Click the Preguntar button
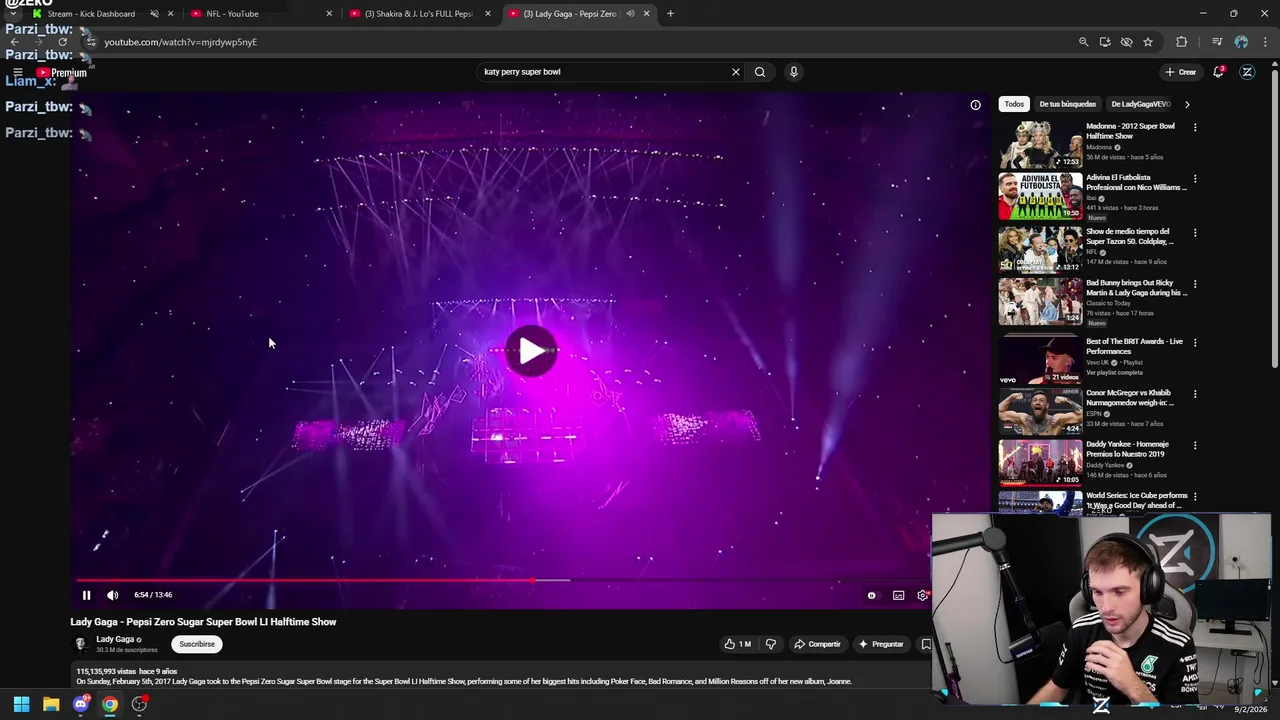This screenshot has width=1280, height=720. coord(881,644)
